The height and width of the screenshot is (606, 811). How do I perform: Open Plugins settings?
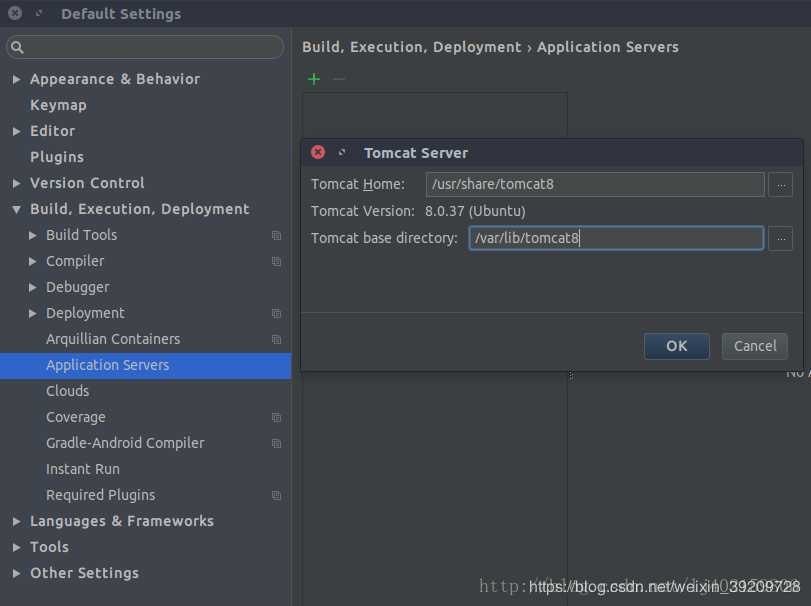pos(57,157)
